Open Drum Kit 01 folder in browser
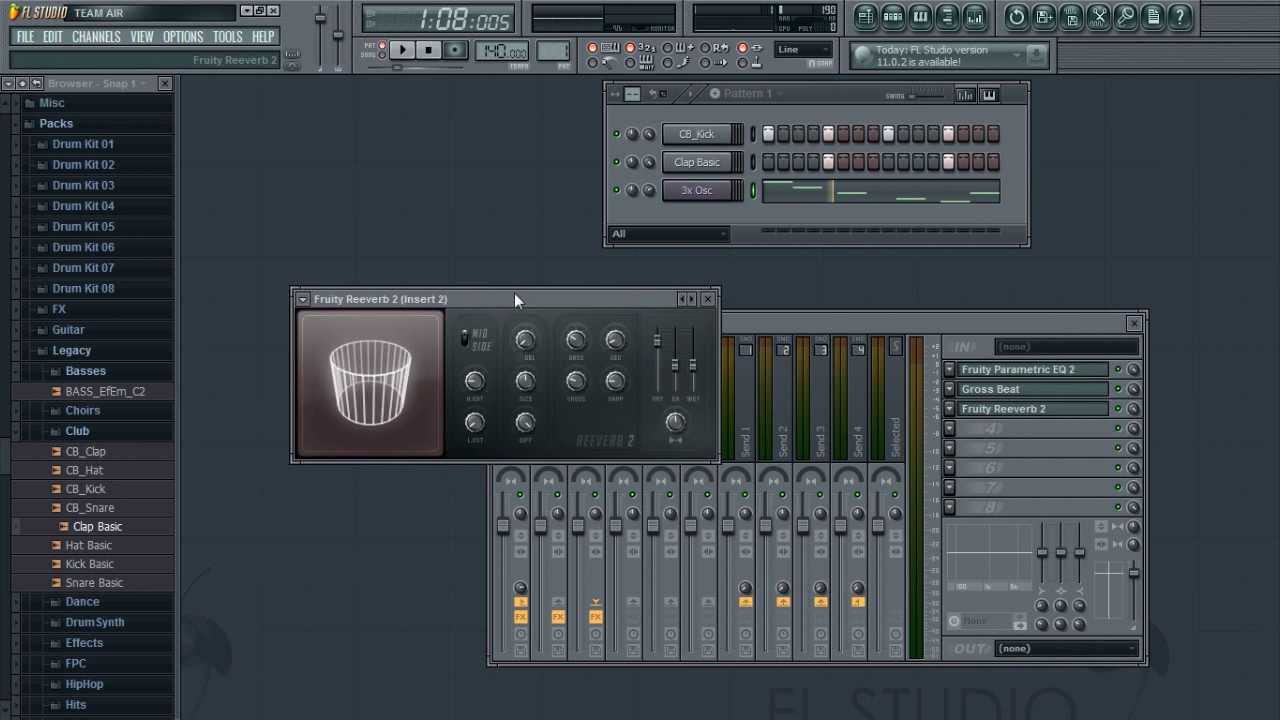Image resolution: width=1280 pixels, height=720 pixels. (83, 144)
